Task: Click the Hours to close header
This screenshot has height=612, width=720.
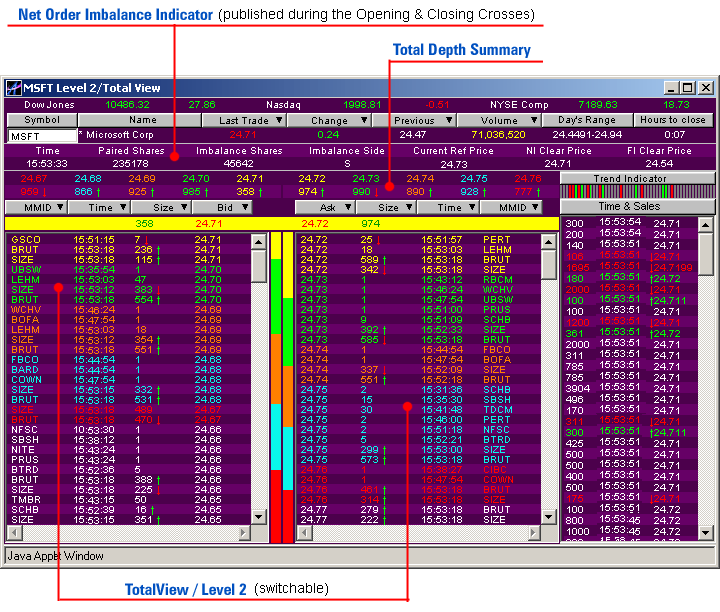Action: click(673, 120)
